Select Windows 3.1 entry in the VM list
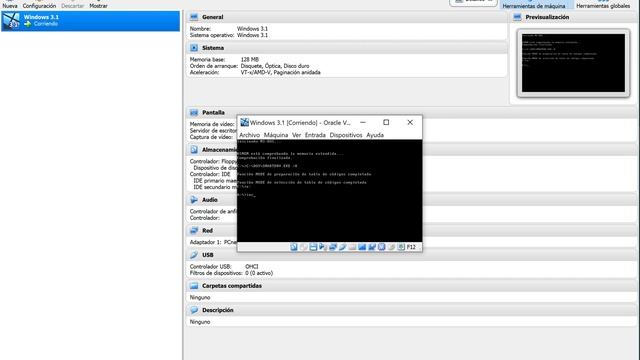640x360 pixels. point(91,21)
